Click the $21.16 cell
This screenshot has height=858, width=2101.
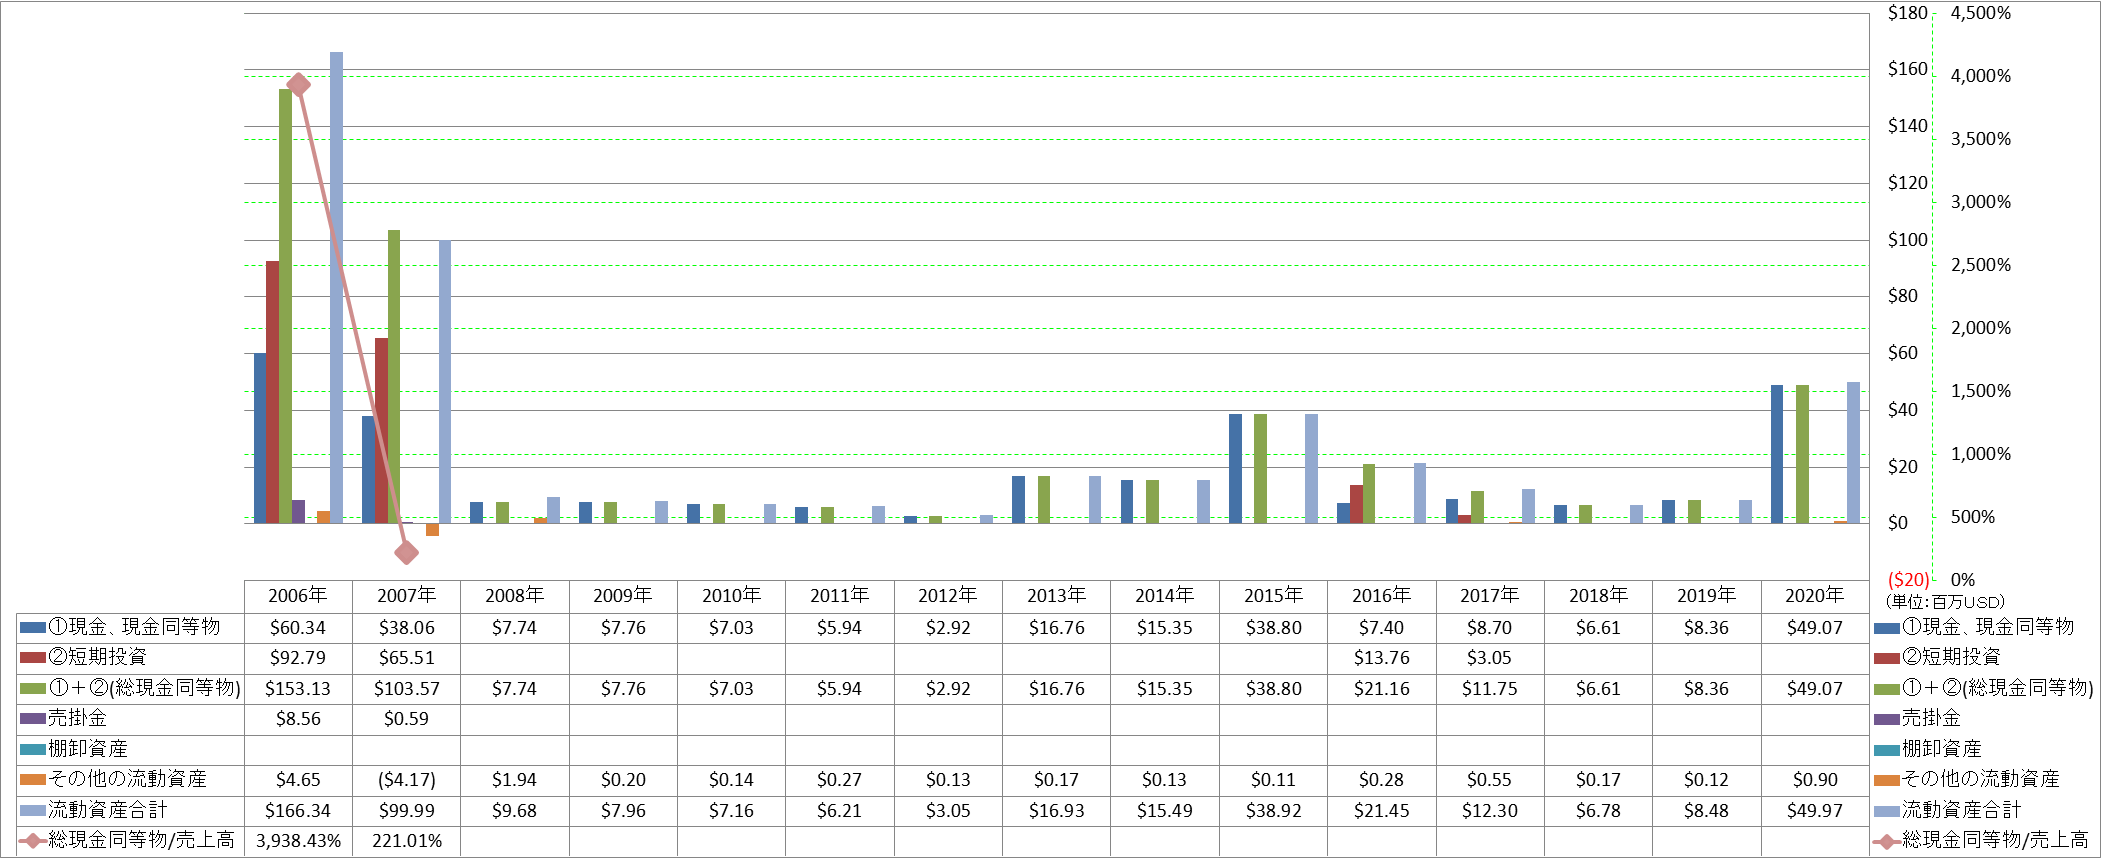point(1381,689)
